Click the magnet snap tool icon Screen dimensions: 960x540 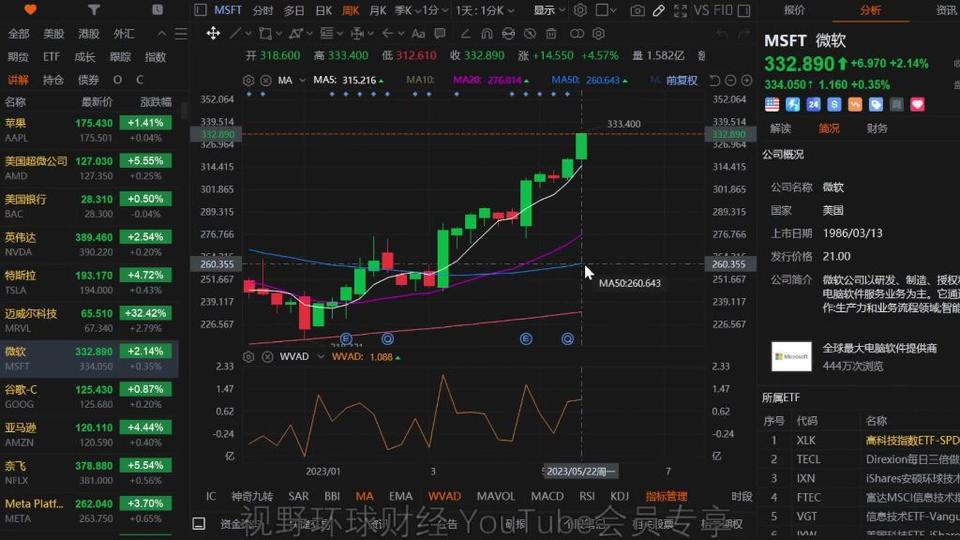pos(487,34)
